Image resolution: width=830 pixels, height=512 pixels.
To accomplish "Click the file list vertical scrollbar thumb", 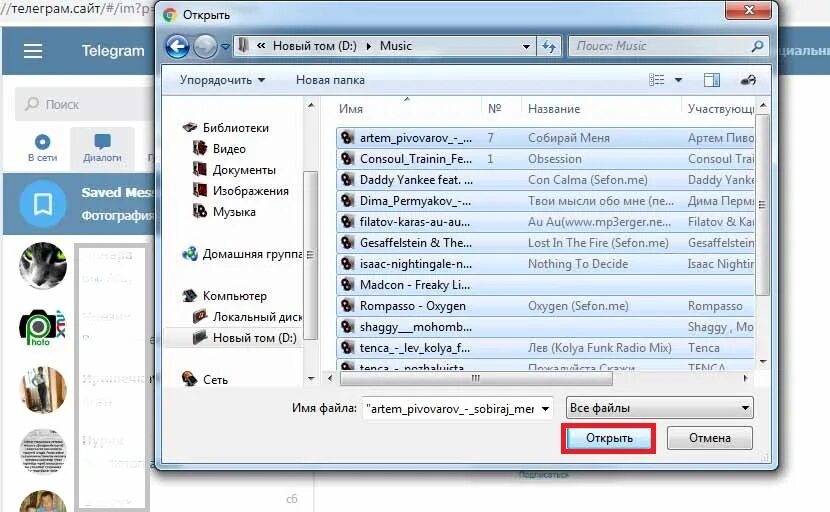I will pos(762,204).
